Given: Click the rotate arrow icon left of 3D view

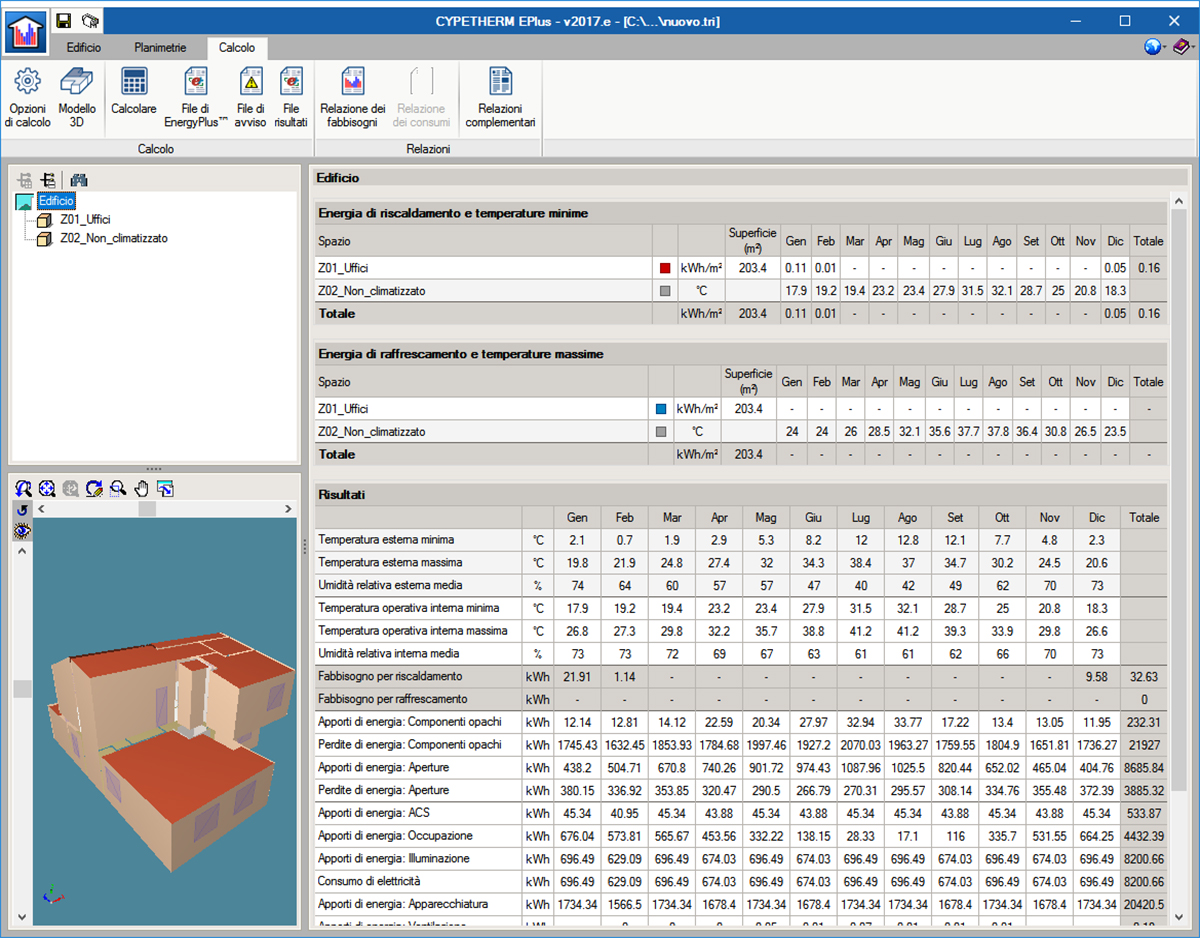Looking at the screenshot, I should (22, 510).
